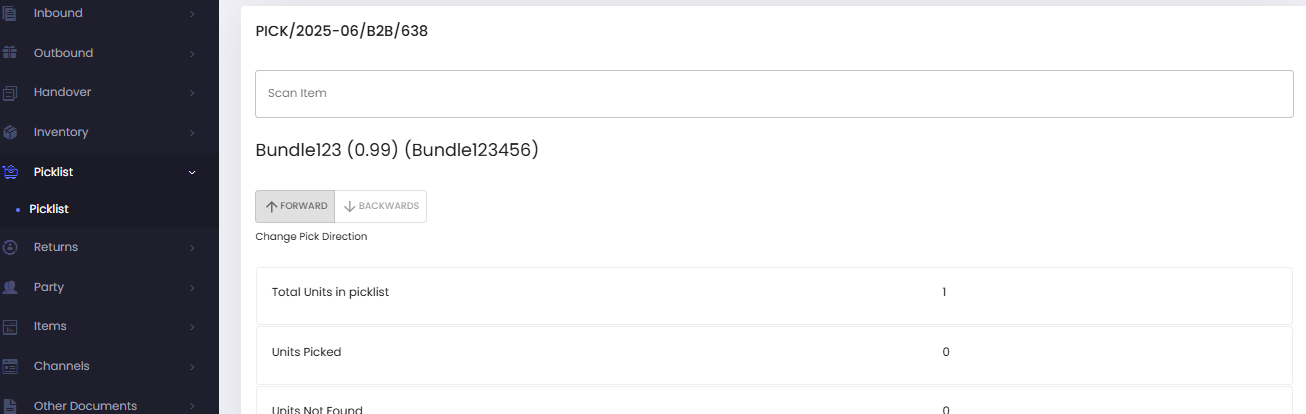
Task: Open the Party menu item
Action: (48, 287)
